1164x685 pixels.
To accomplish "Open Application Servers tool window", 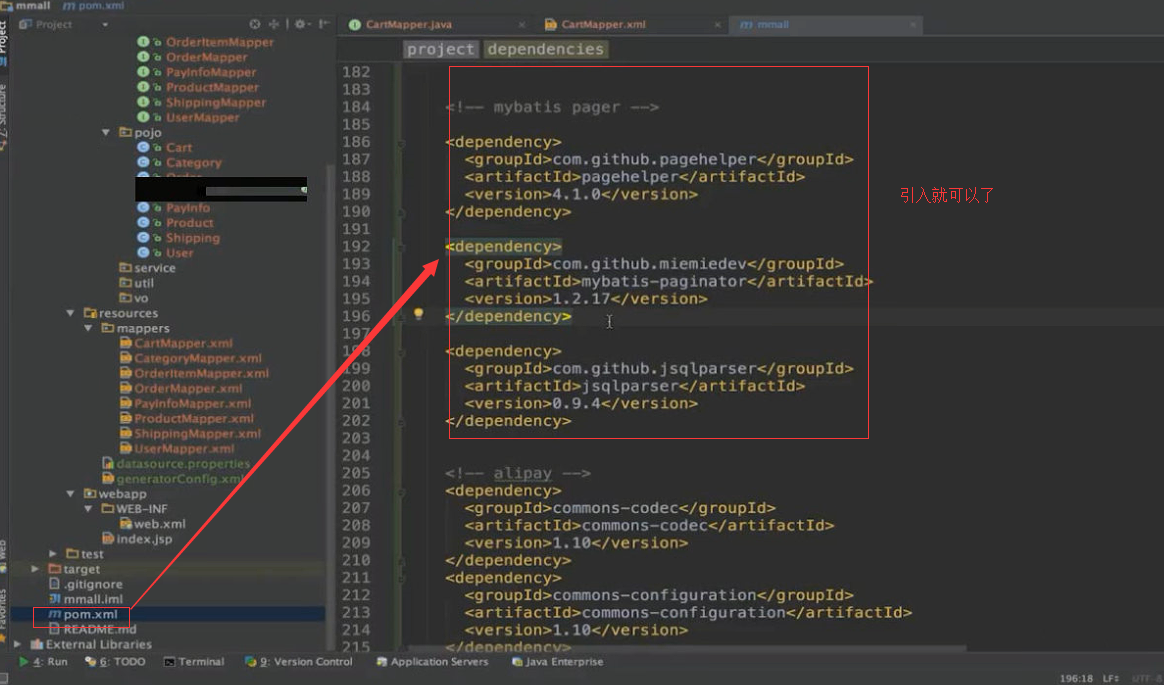I will tap(432, 661).
